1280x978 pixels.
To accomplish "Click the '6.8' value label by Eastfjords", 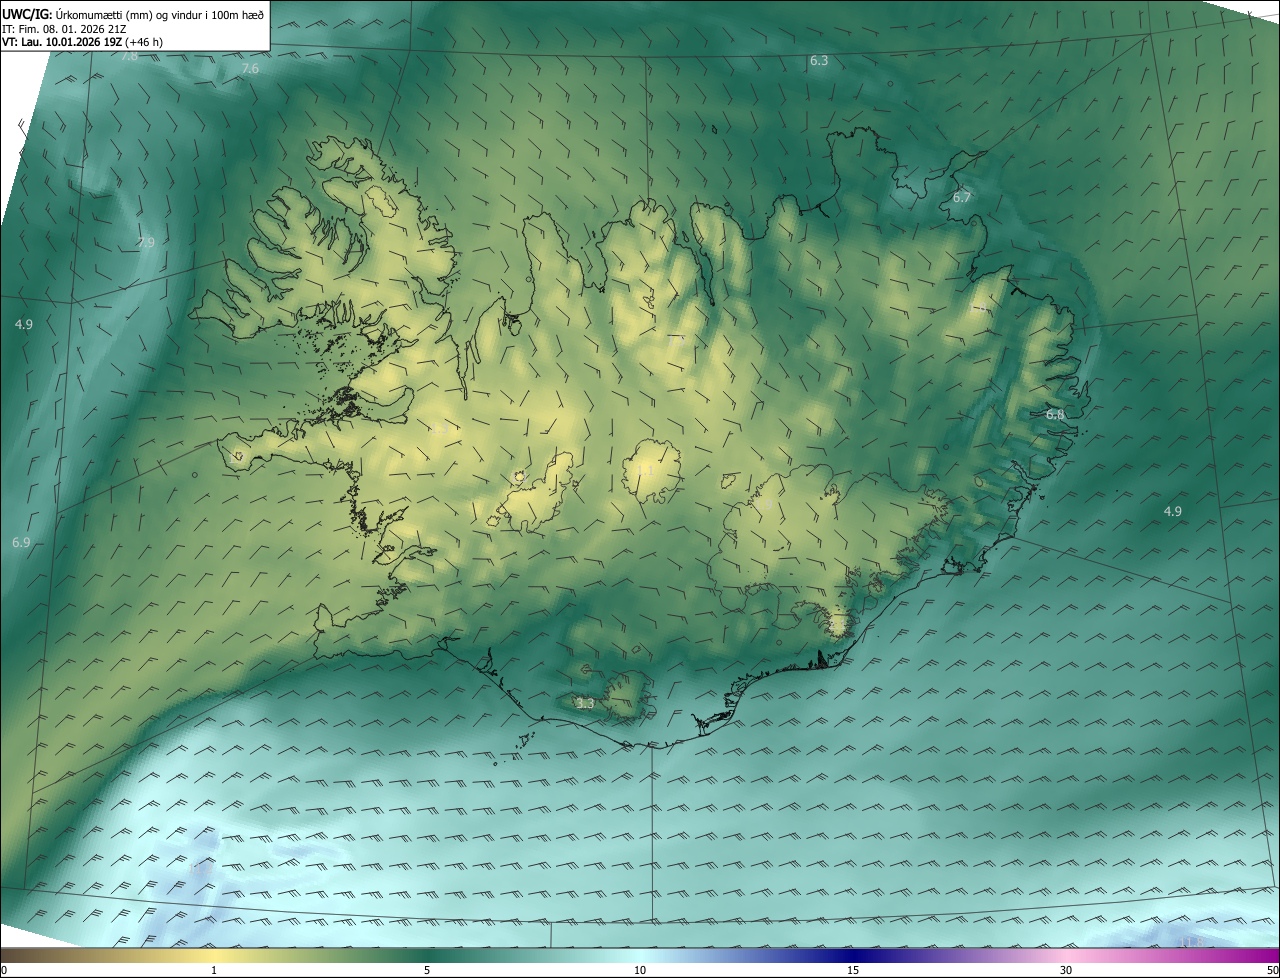I will 1055,414.
